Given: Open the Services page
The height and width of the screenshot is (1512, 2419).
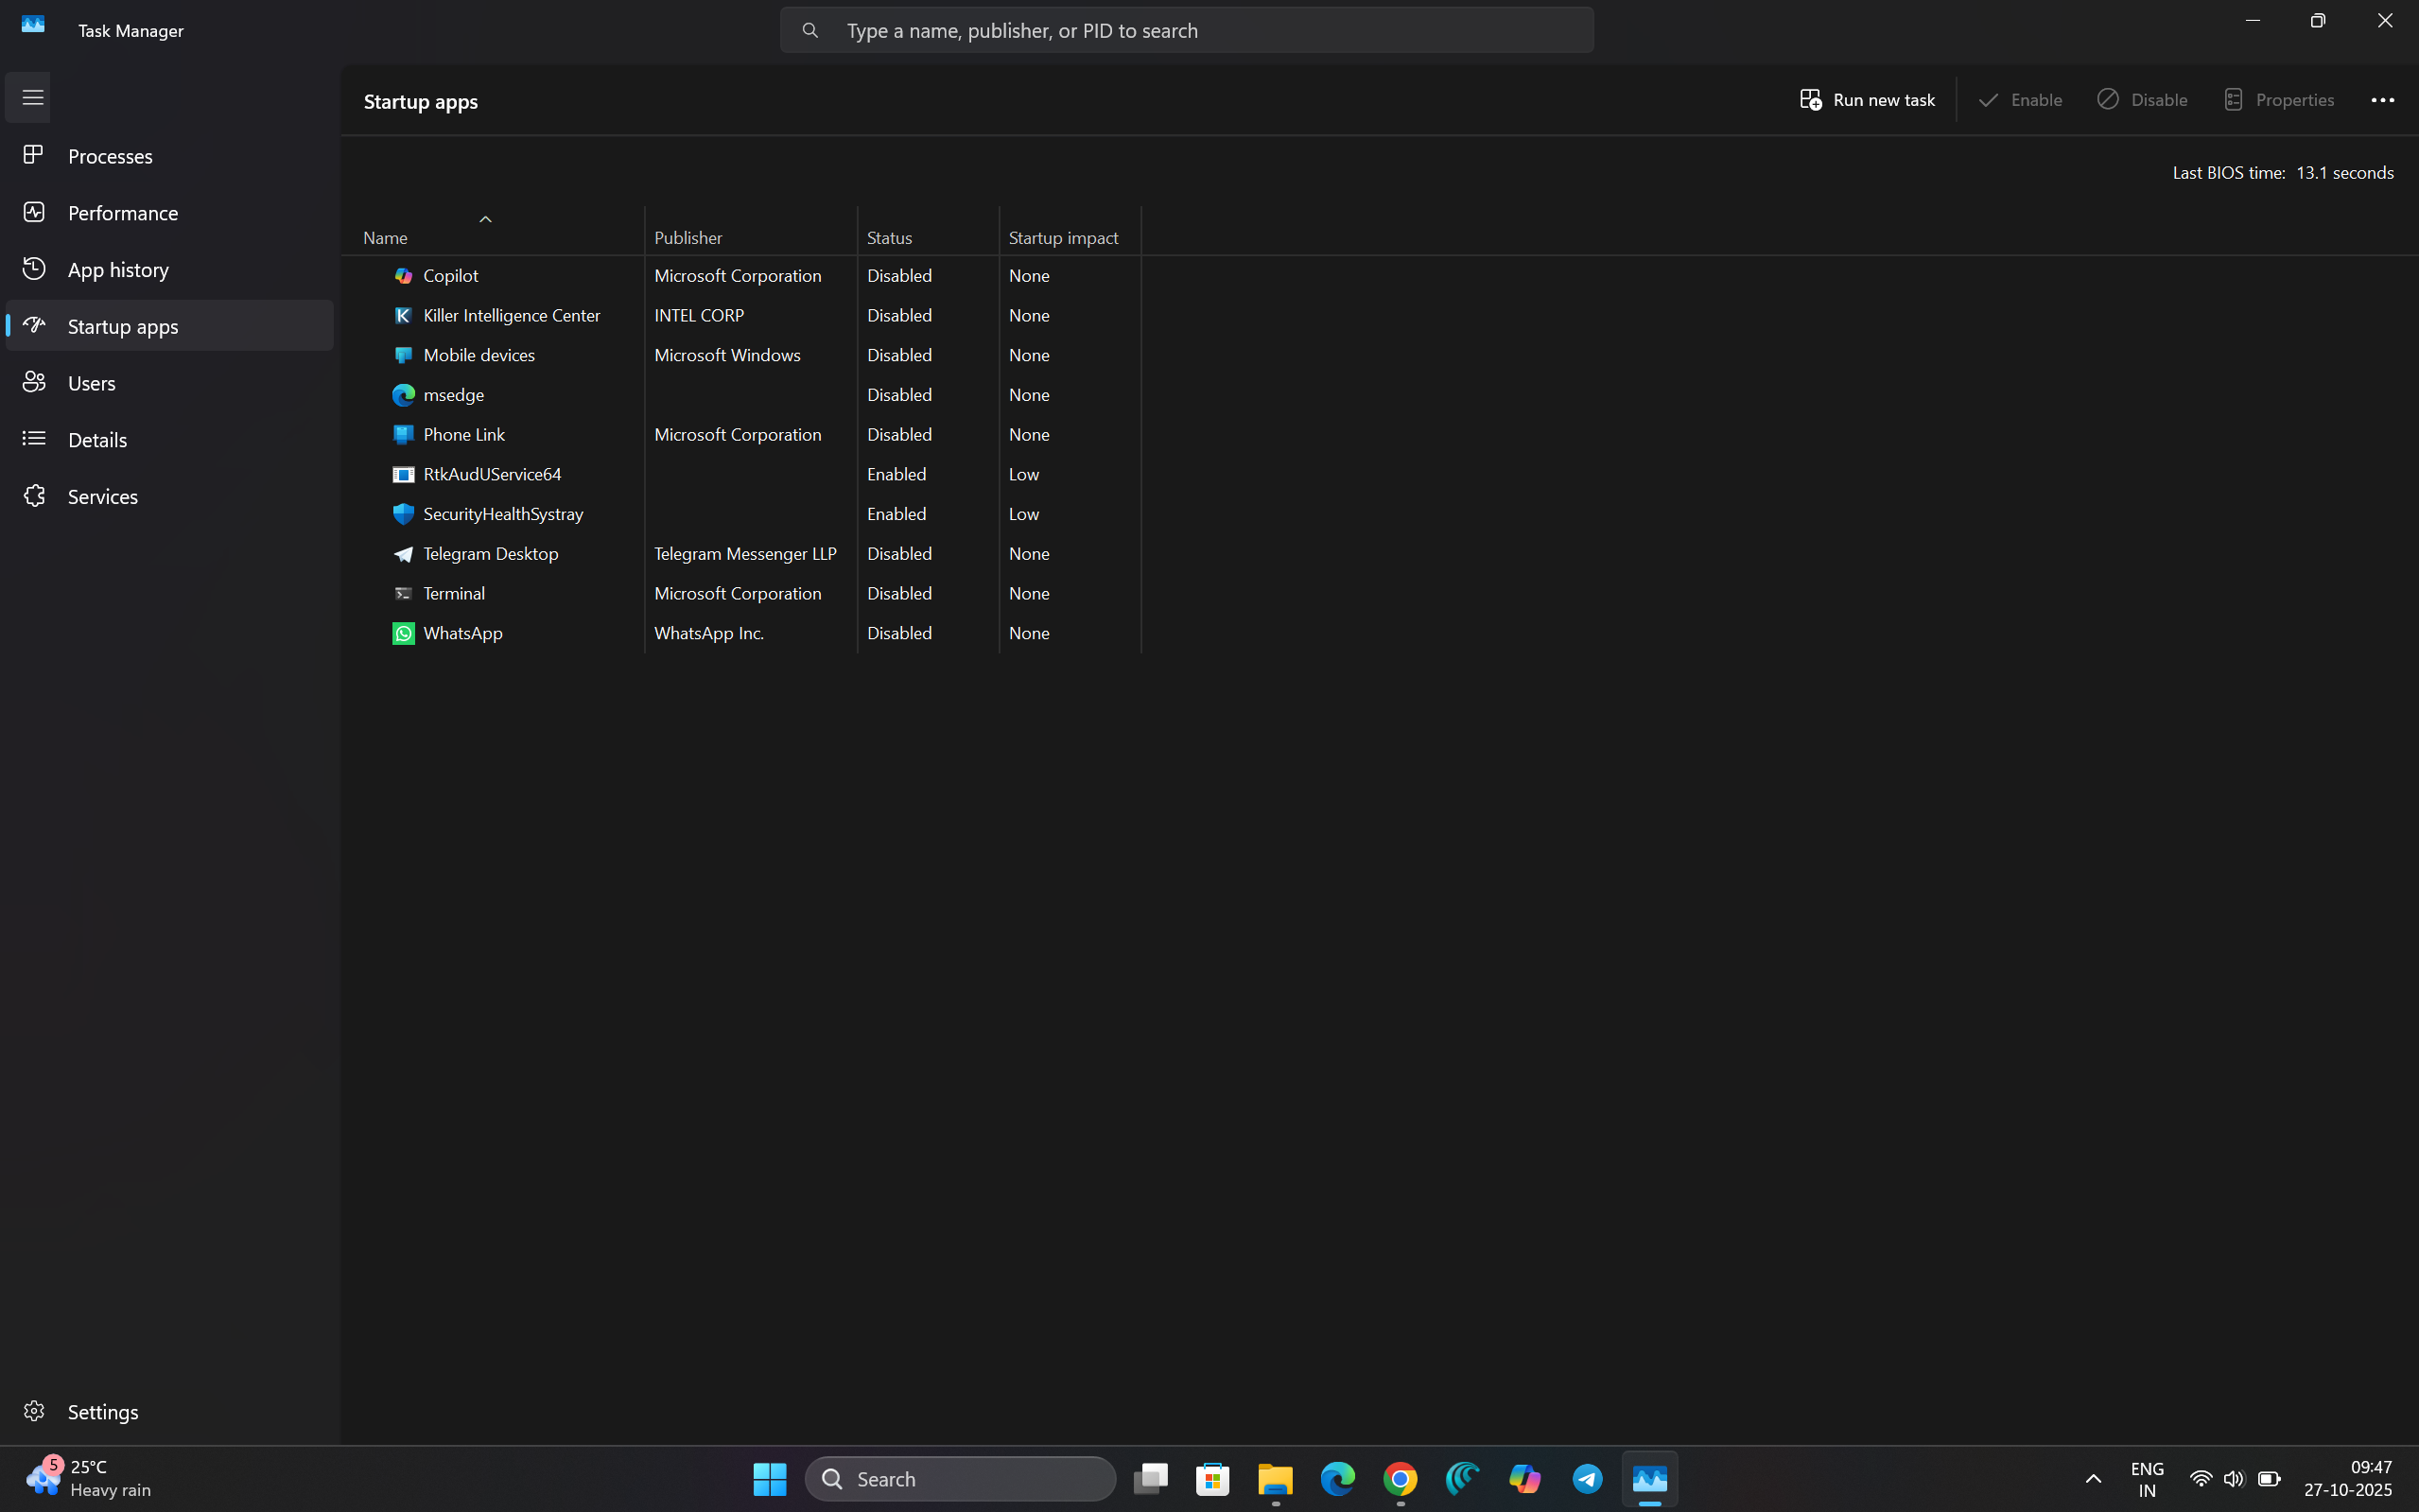Looking at the screenshot, I should click(102, 496).
